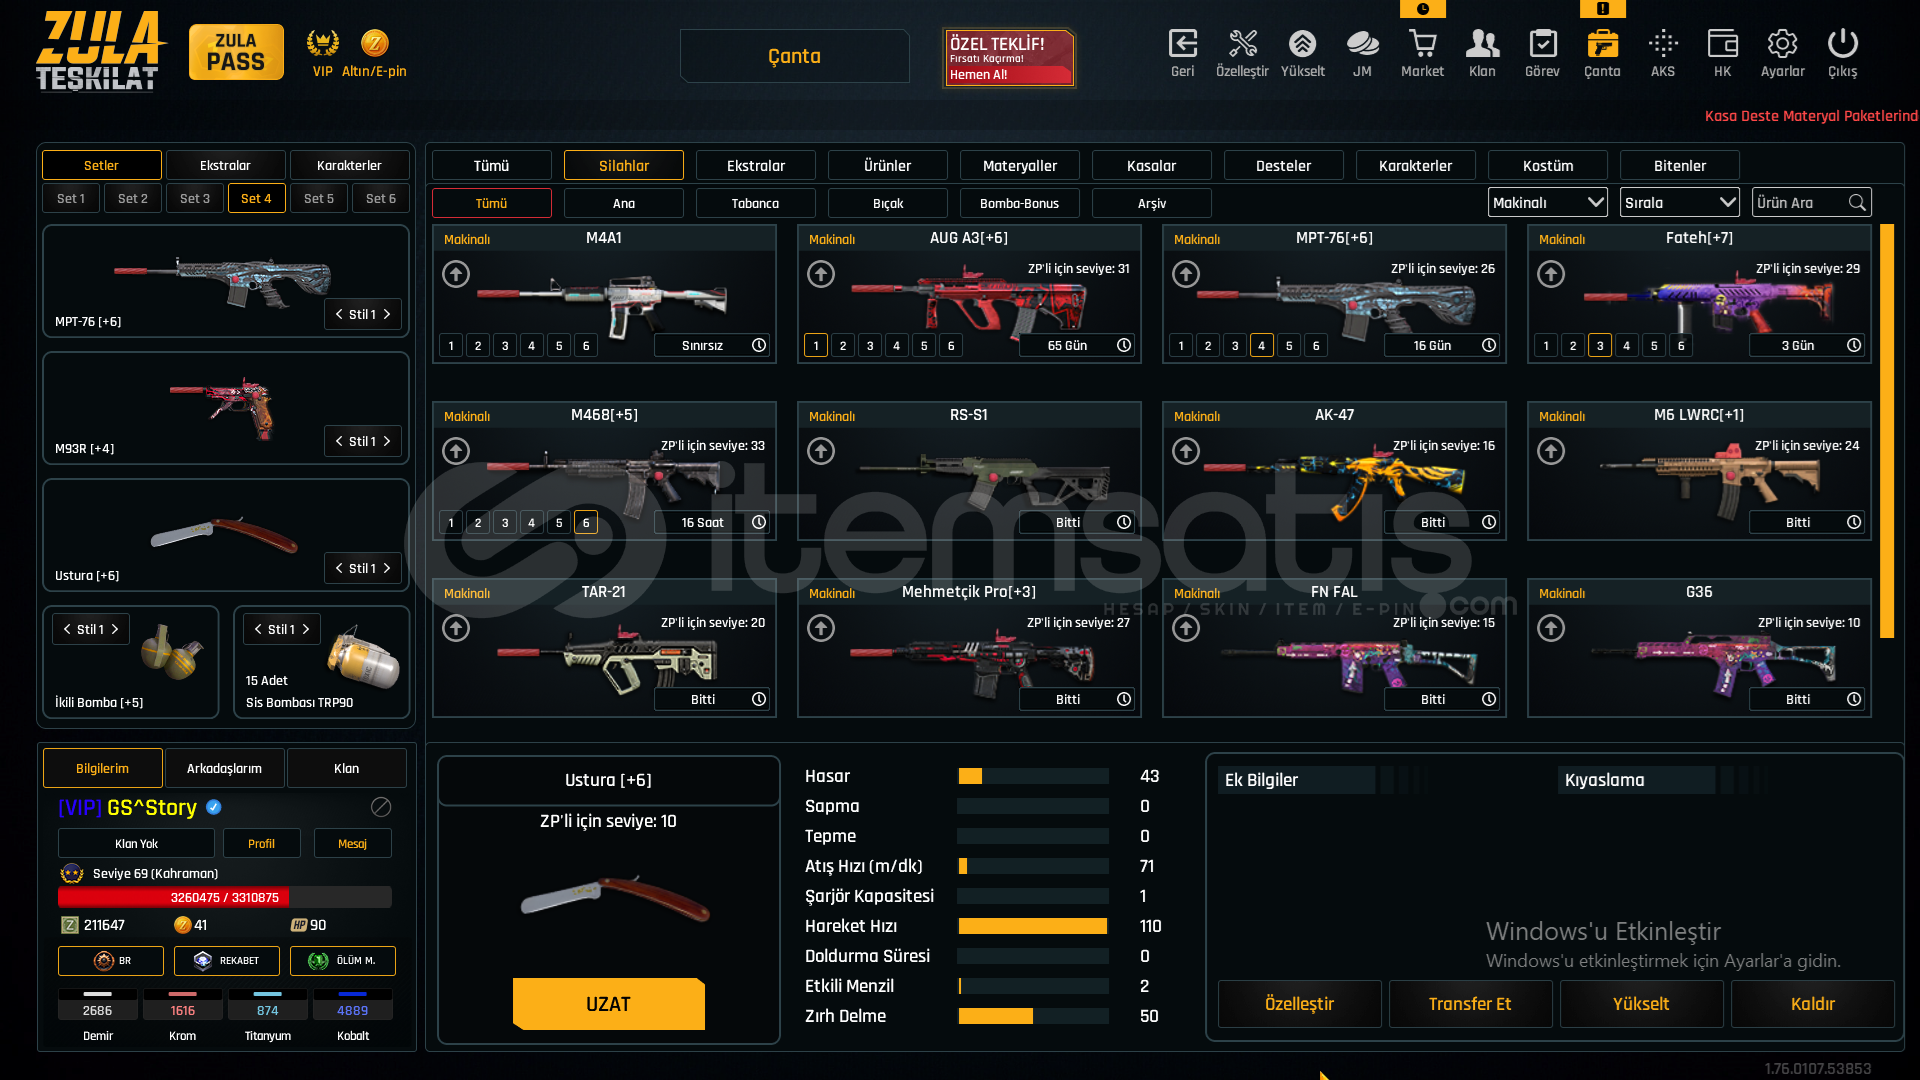Click the UZAT extend button
Screen dimensions: 1920x1080
pos(609,1004)
